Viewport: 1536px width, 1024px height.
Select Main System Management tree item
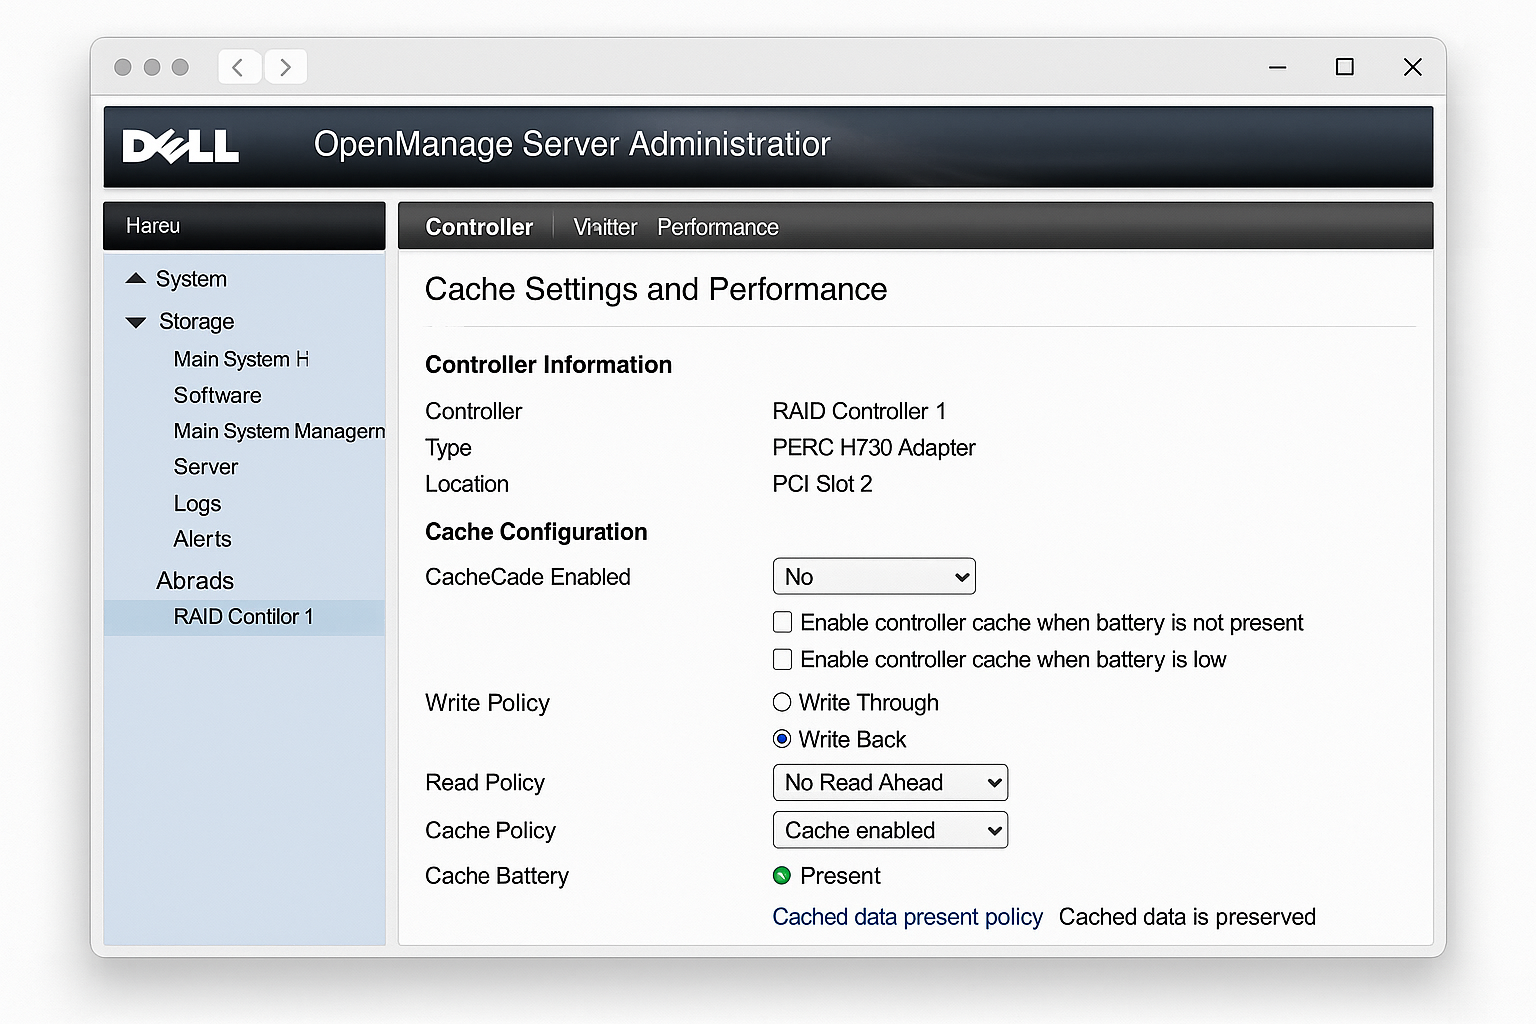click(279, 431)
